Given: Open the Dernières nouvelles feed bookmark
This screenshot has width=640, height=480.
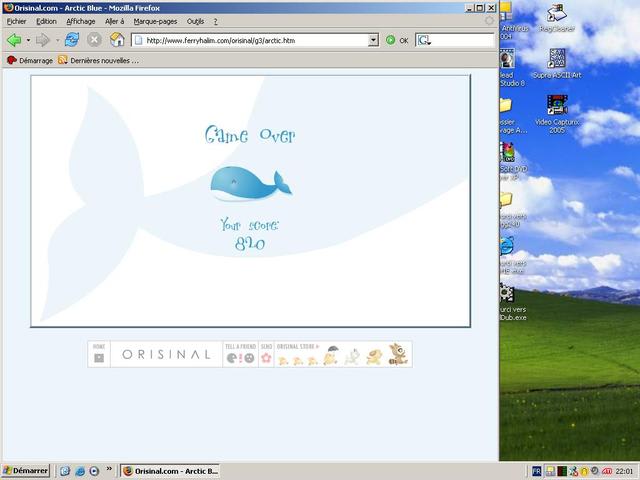Looking at the screenshot, I should 98,60.
